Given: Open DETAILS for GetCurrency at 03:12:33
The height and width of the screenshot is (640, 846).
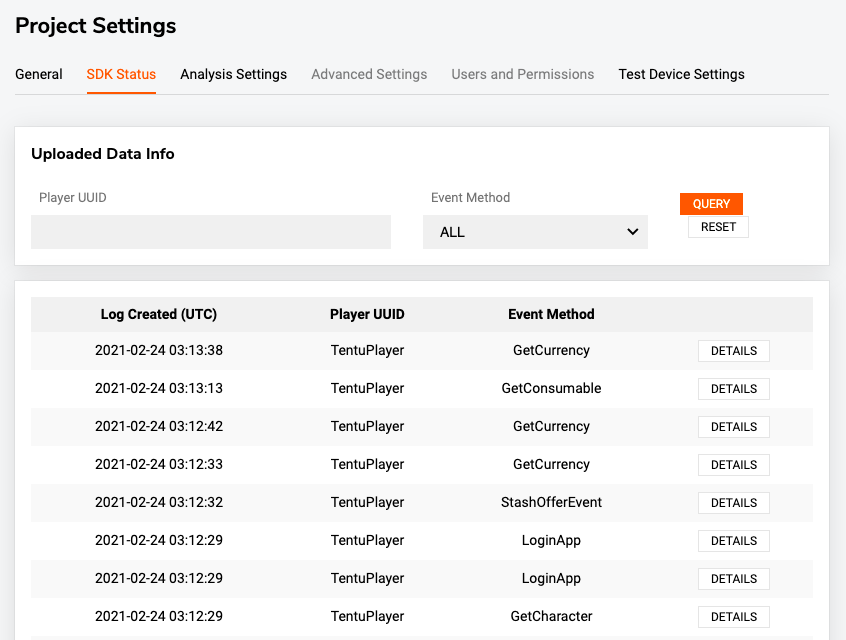Looking at the screenshot, I should tap(734, 465).
